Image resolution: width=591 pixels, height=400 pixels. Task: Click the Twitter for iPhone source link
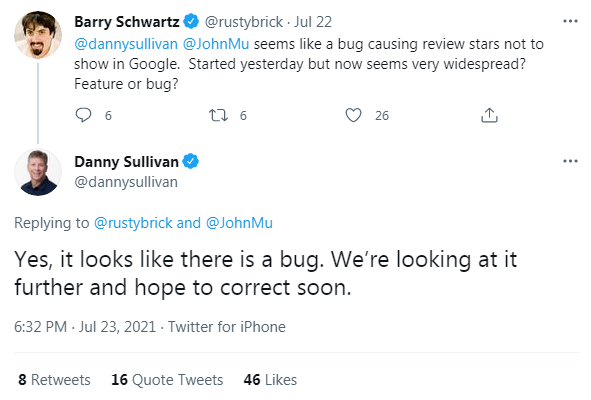(227, 326)
